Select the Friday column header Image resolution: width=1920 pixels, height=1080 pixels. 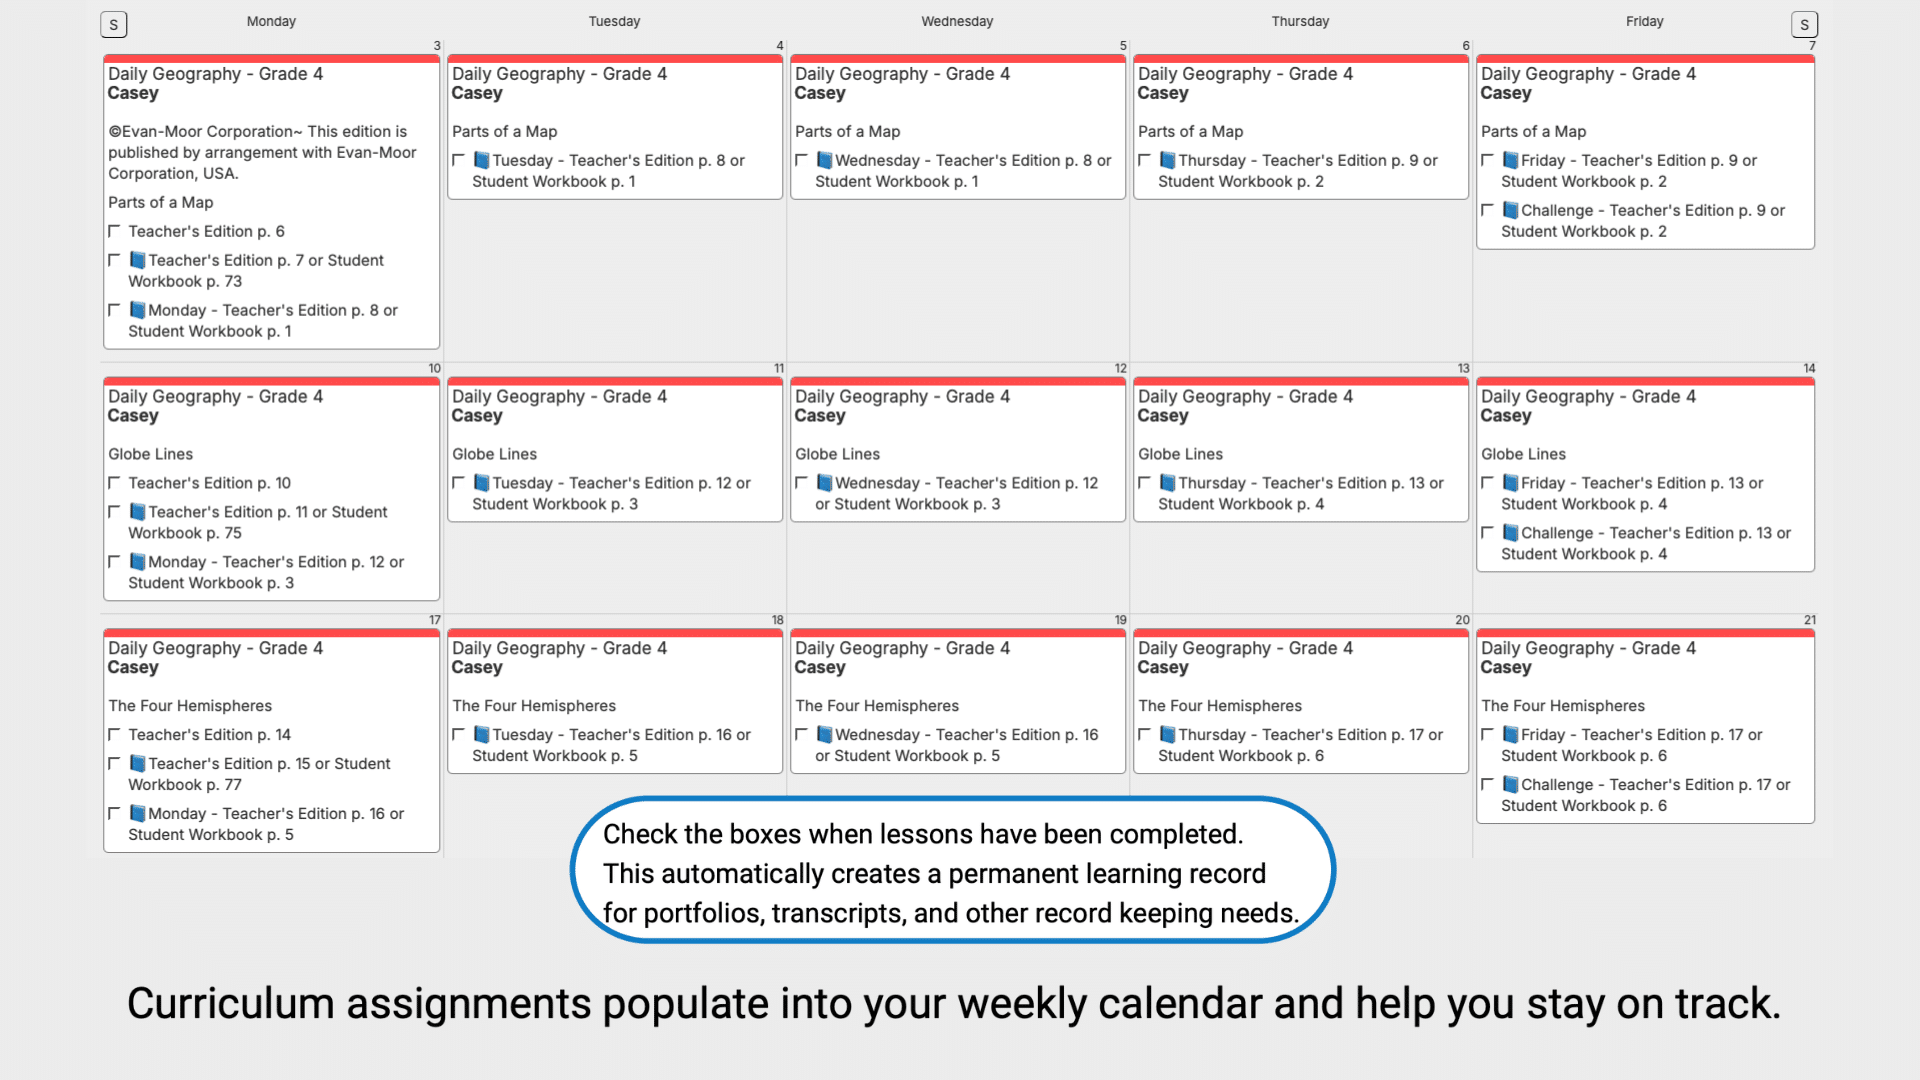click(x=1644, y=21)
